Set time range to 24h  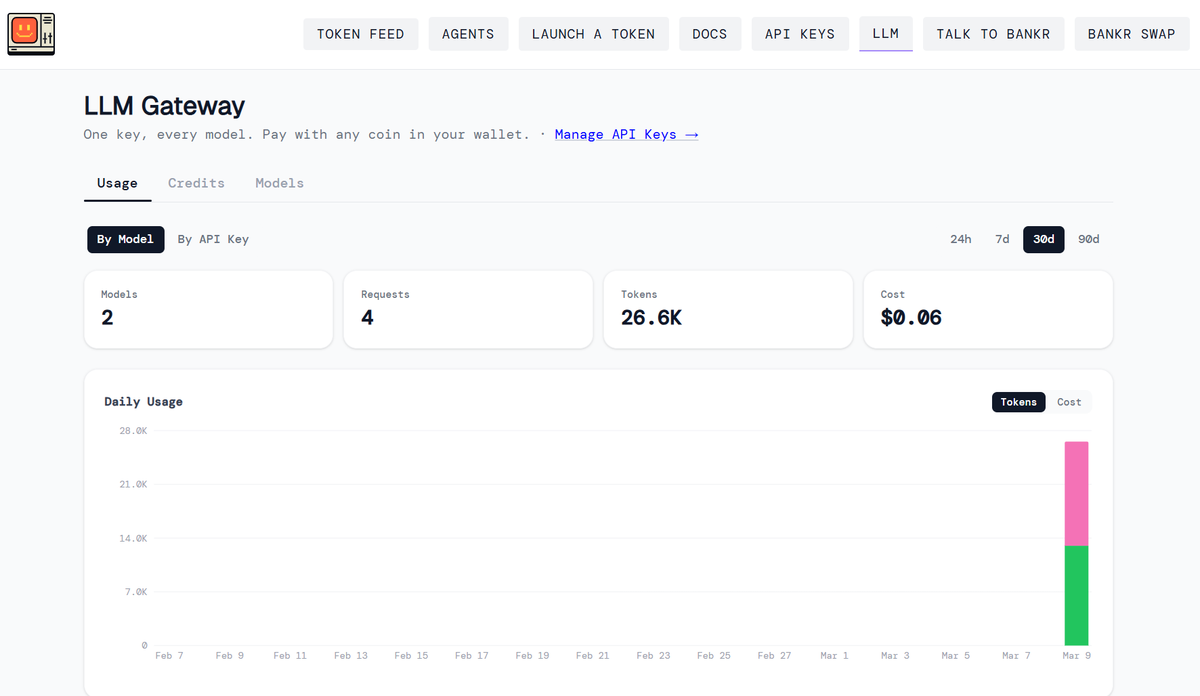point(960,239)
